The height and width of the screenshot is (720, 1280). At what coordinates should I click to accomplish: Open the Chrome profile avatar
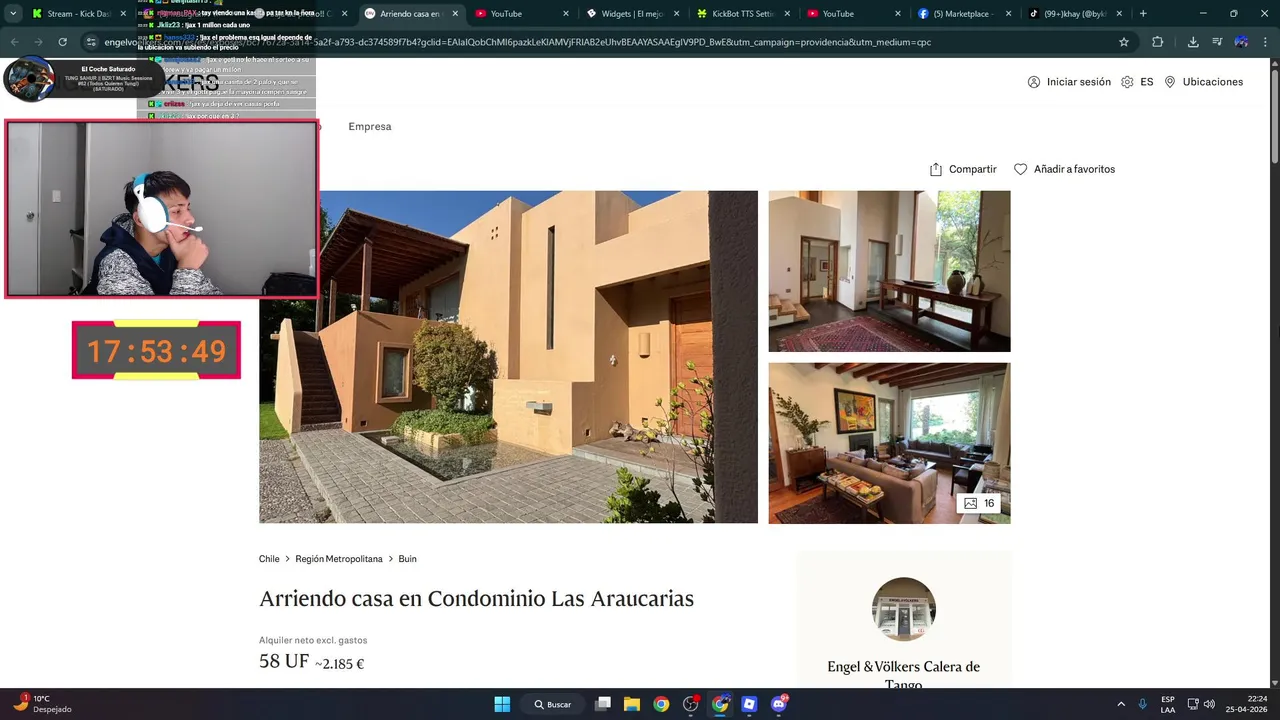point(1241,42)
